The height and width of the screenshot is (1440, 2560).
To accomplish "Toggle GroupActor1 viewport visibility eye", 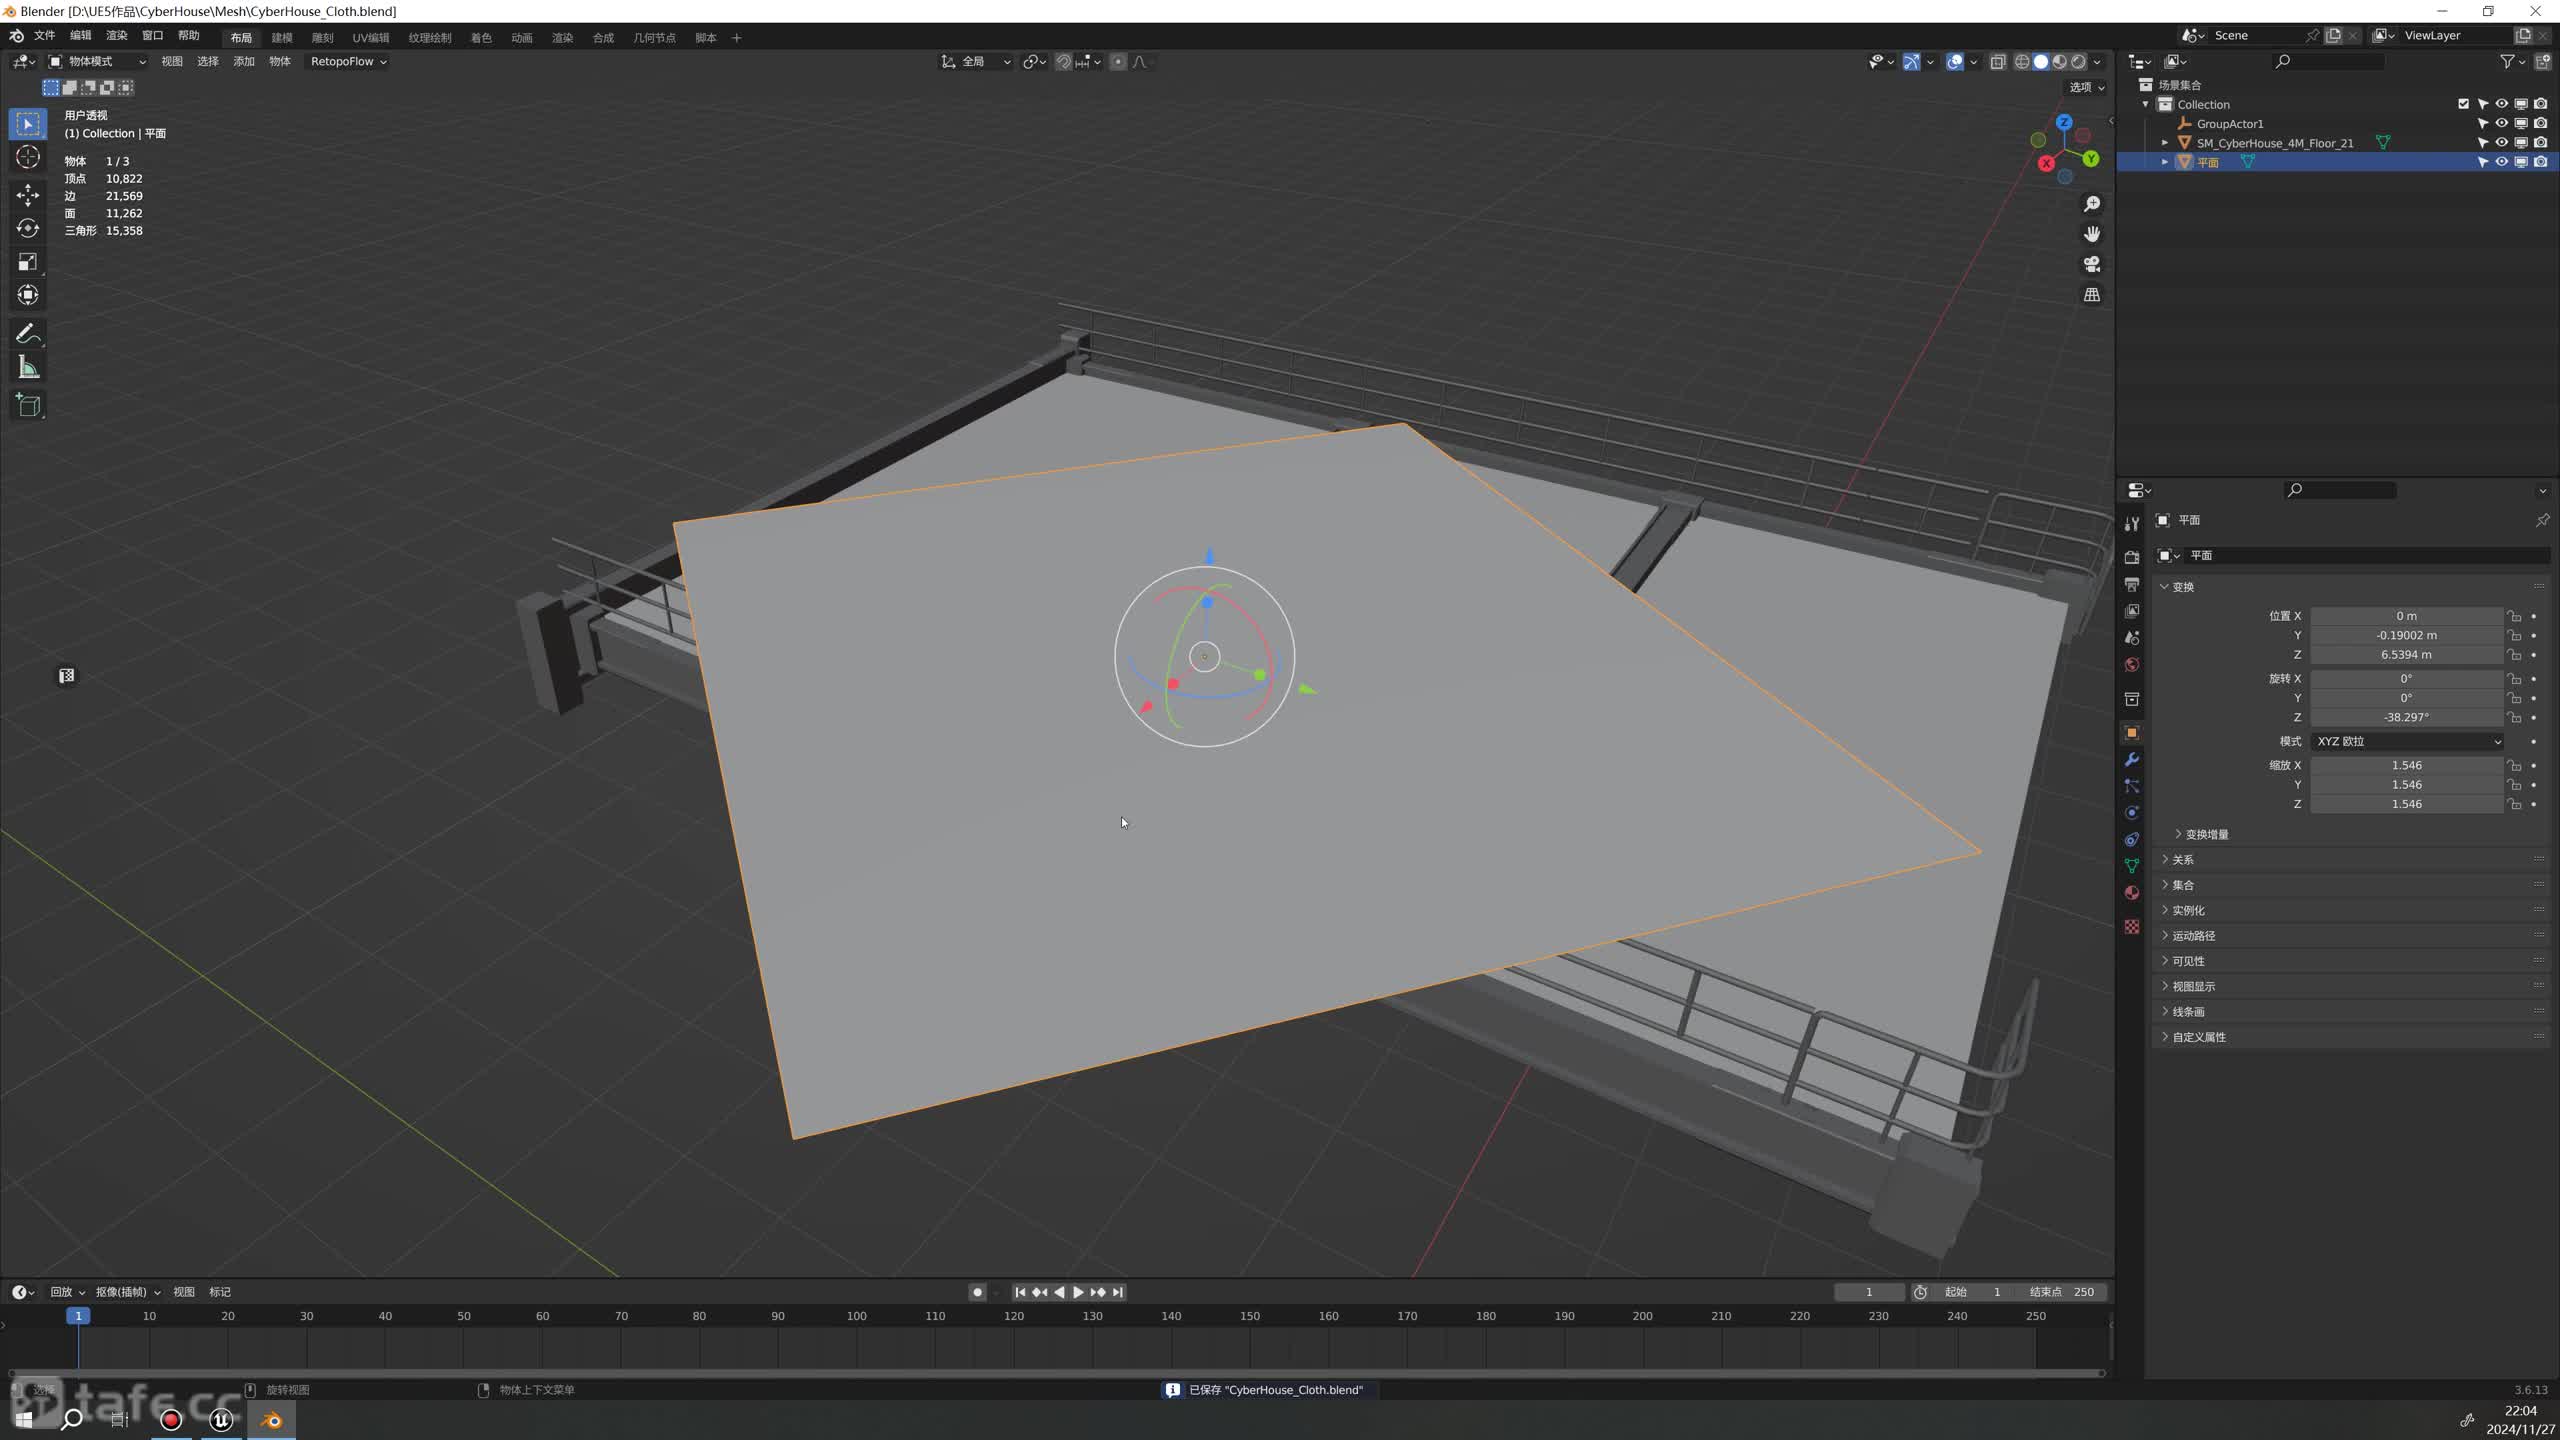I will pos(2501,123).
